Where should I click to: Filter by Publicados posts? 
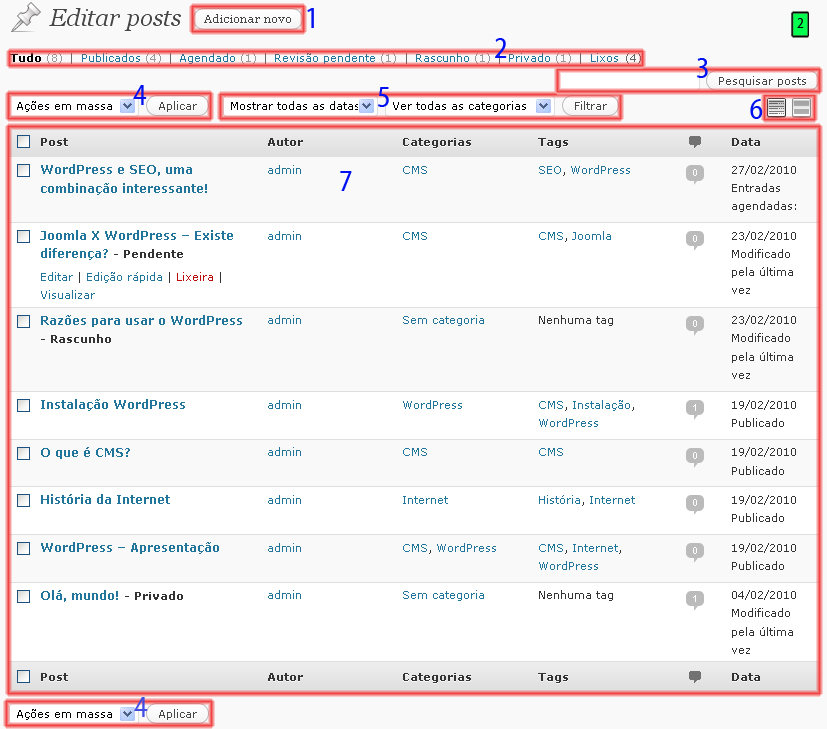coord(111,58)
